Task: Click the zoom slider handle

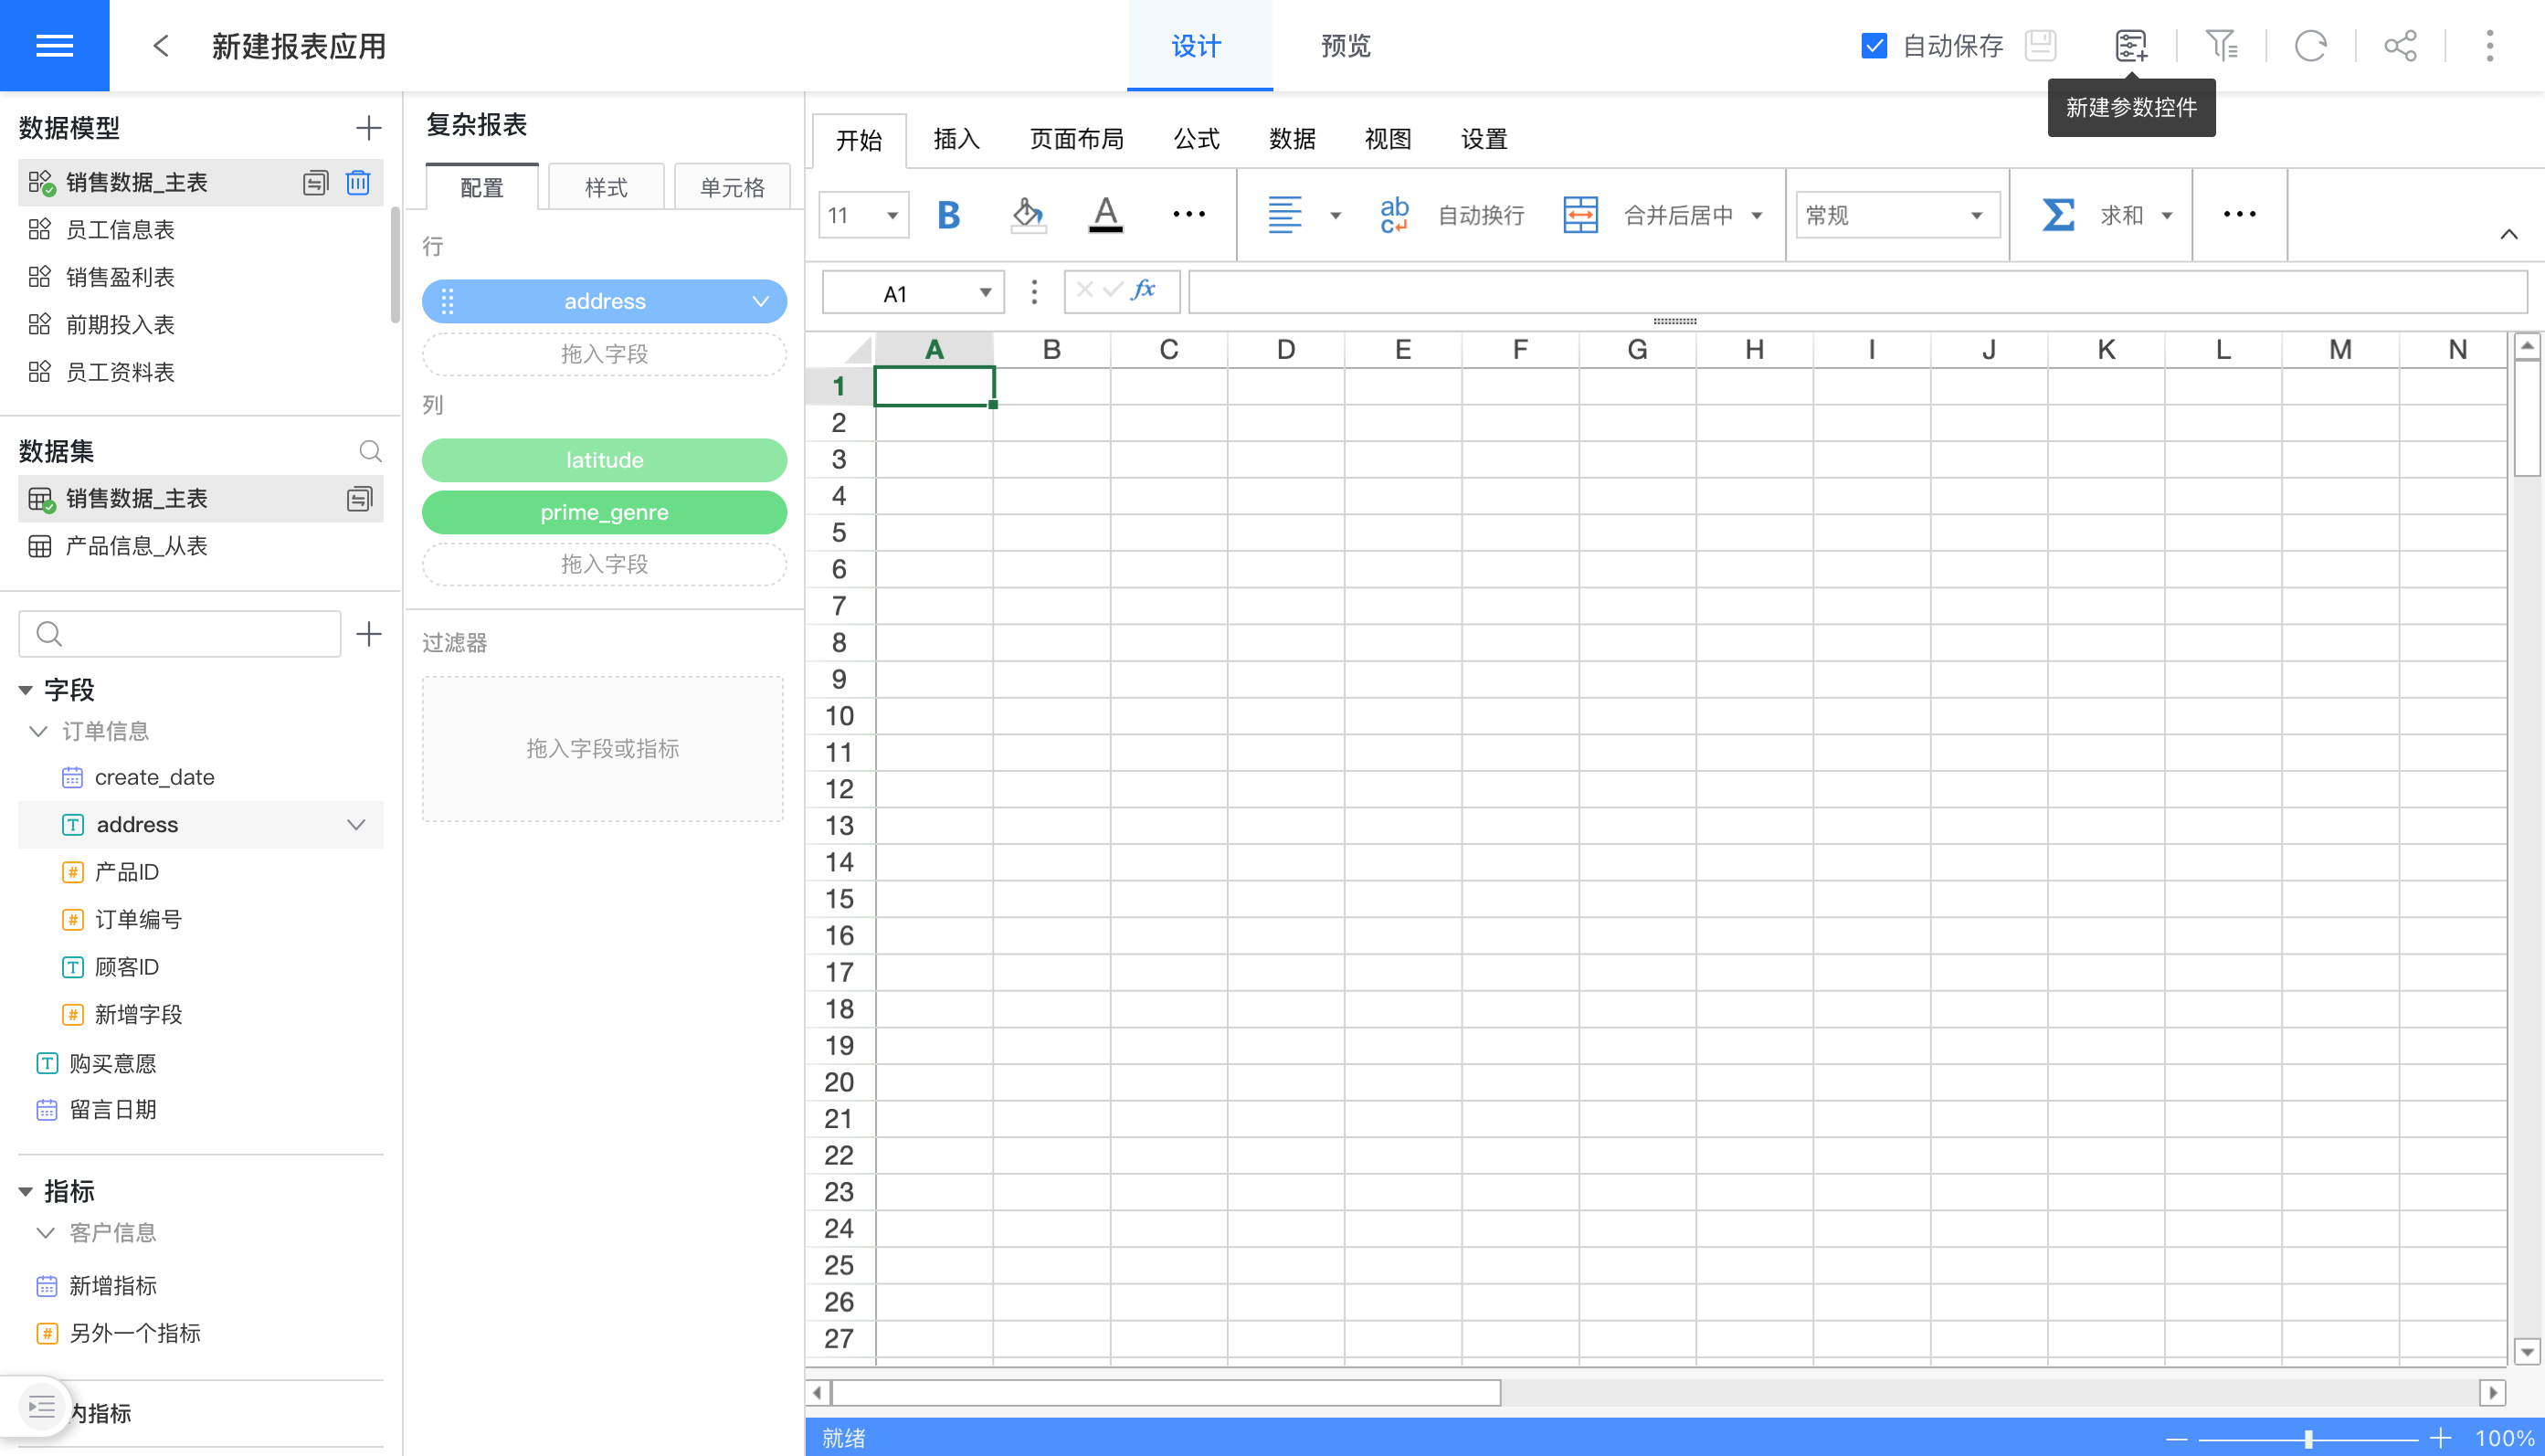Action: point(2308,1438)
